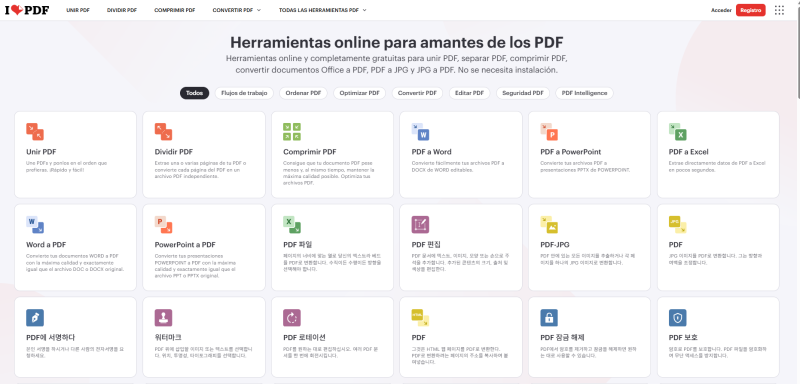
Task: Open the PDF a Word tool icon
Action: coord(420,132)
